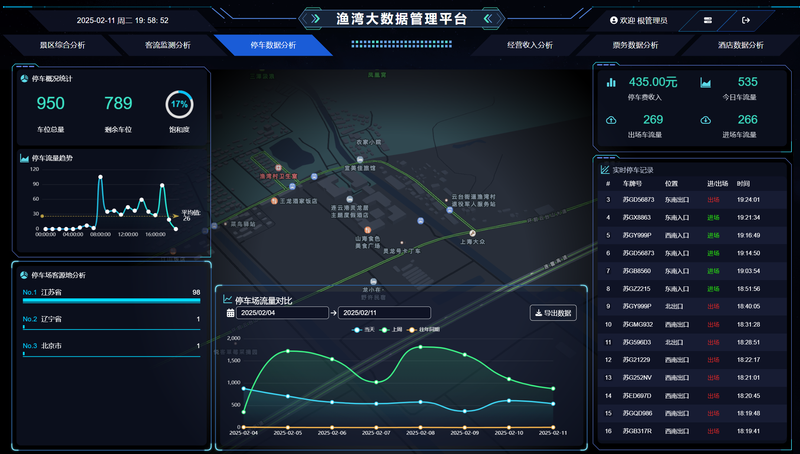Click the area chart icon beside 今日车流量 535
Image resolution: width=800 pixels, height=454 pixels.
coord(705,82)
